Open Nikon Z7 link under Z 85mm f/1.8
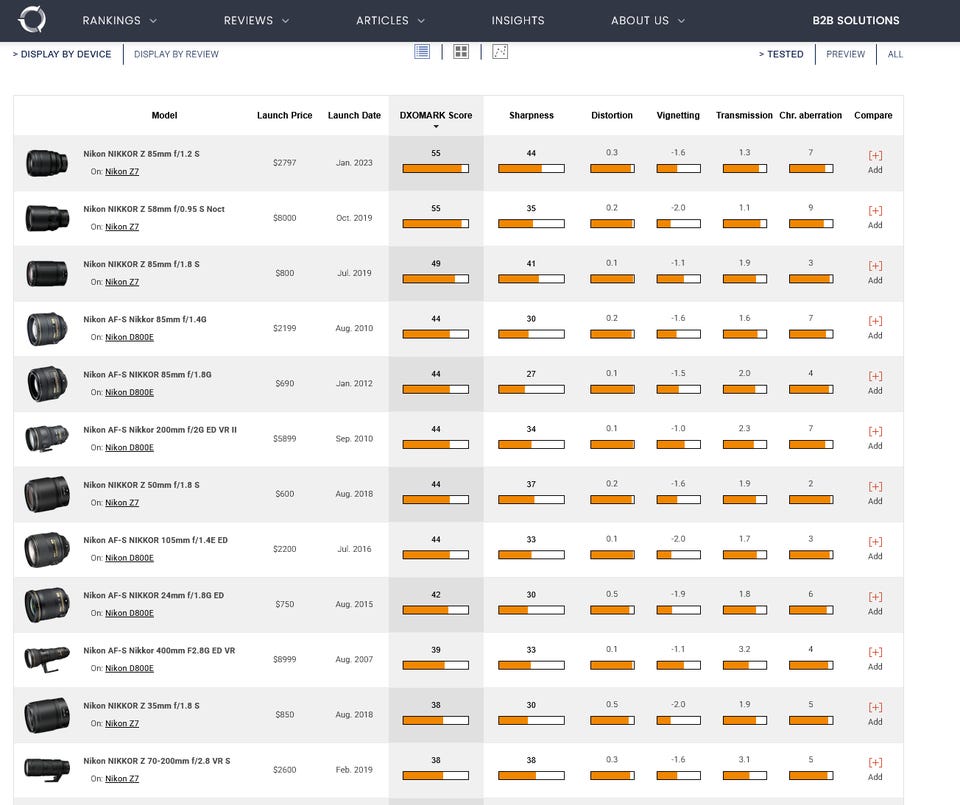The image size is (960, 805). (x=122, y=282)
